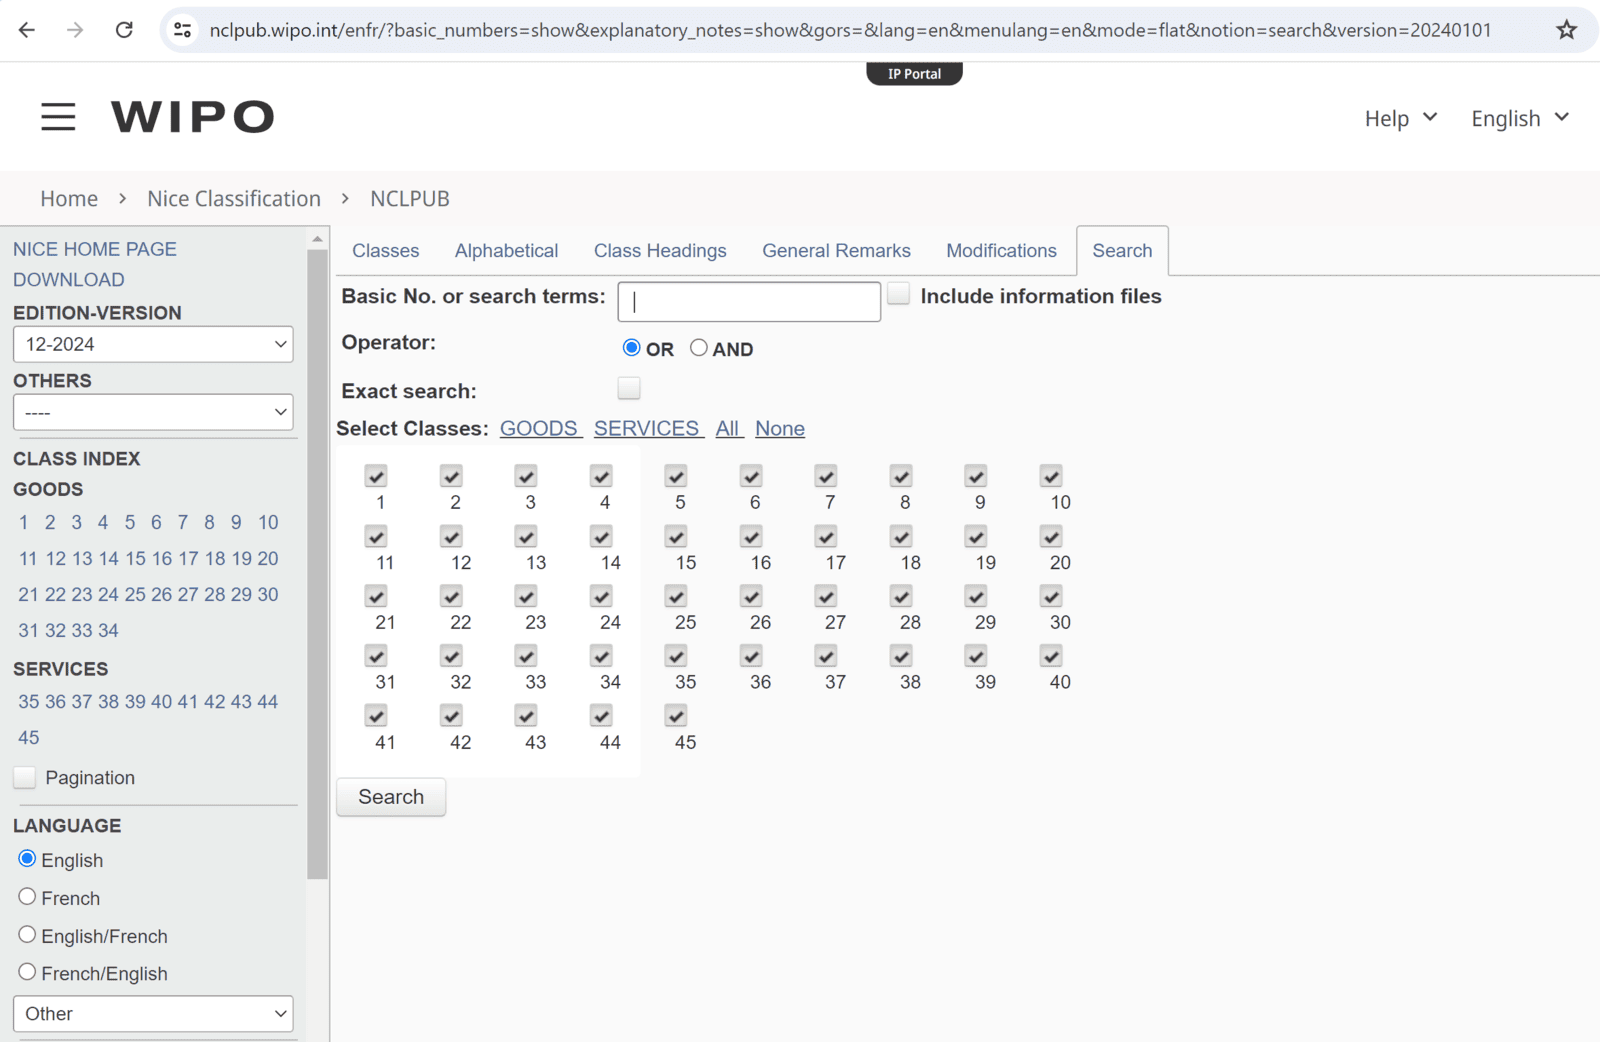Click the Search button
1600x1042 pixels.
click(x=391, y=797)
